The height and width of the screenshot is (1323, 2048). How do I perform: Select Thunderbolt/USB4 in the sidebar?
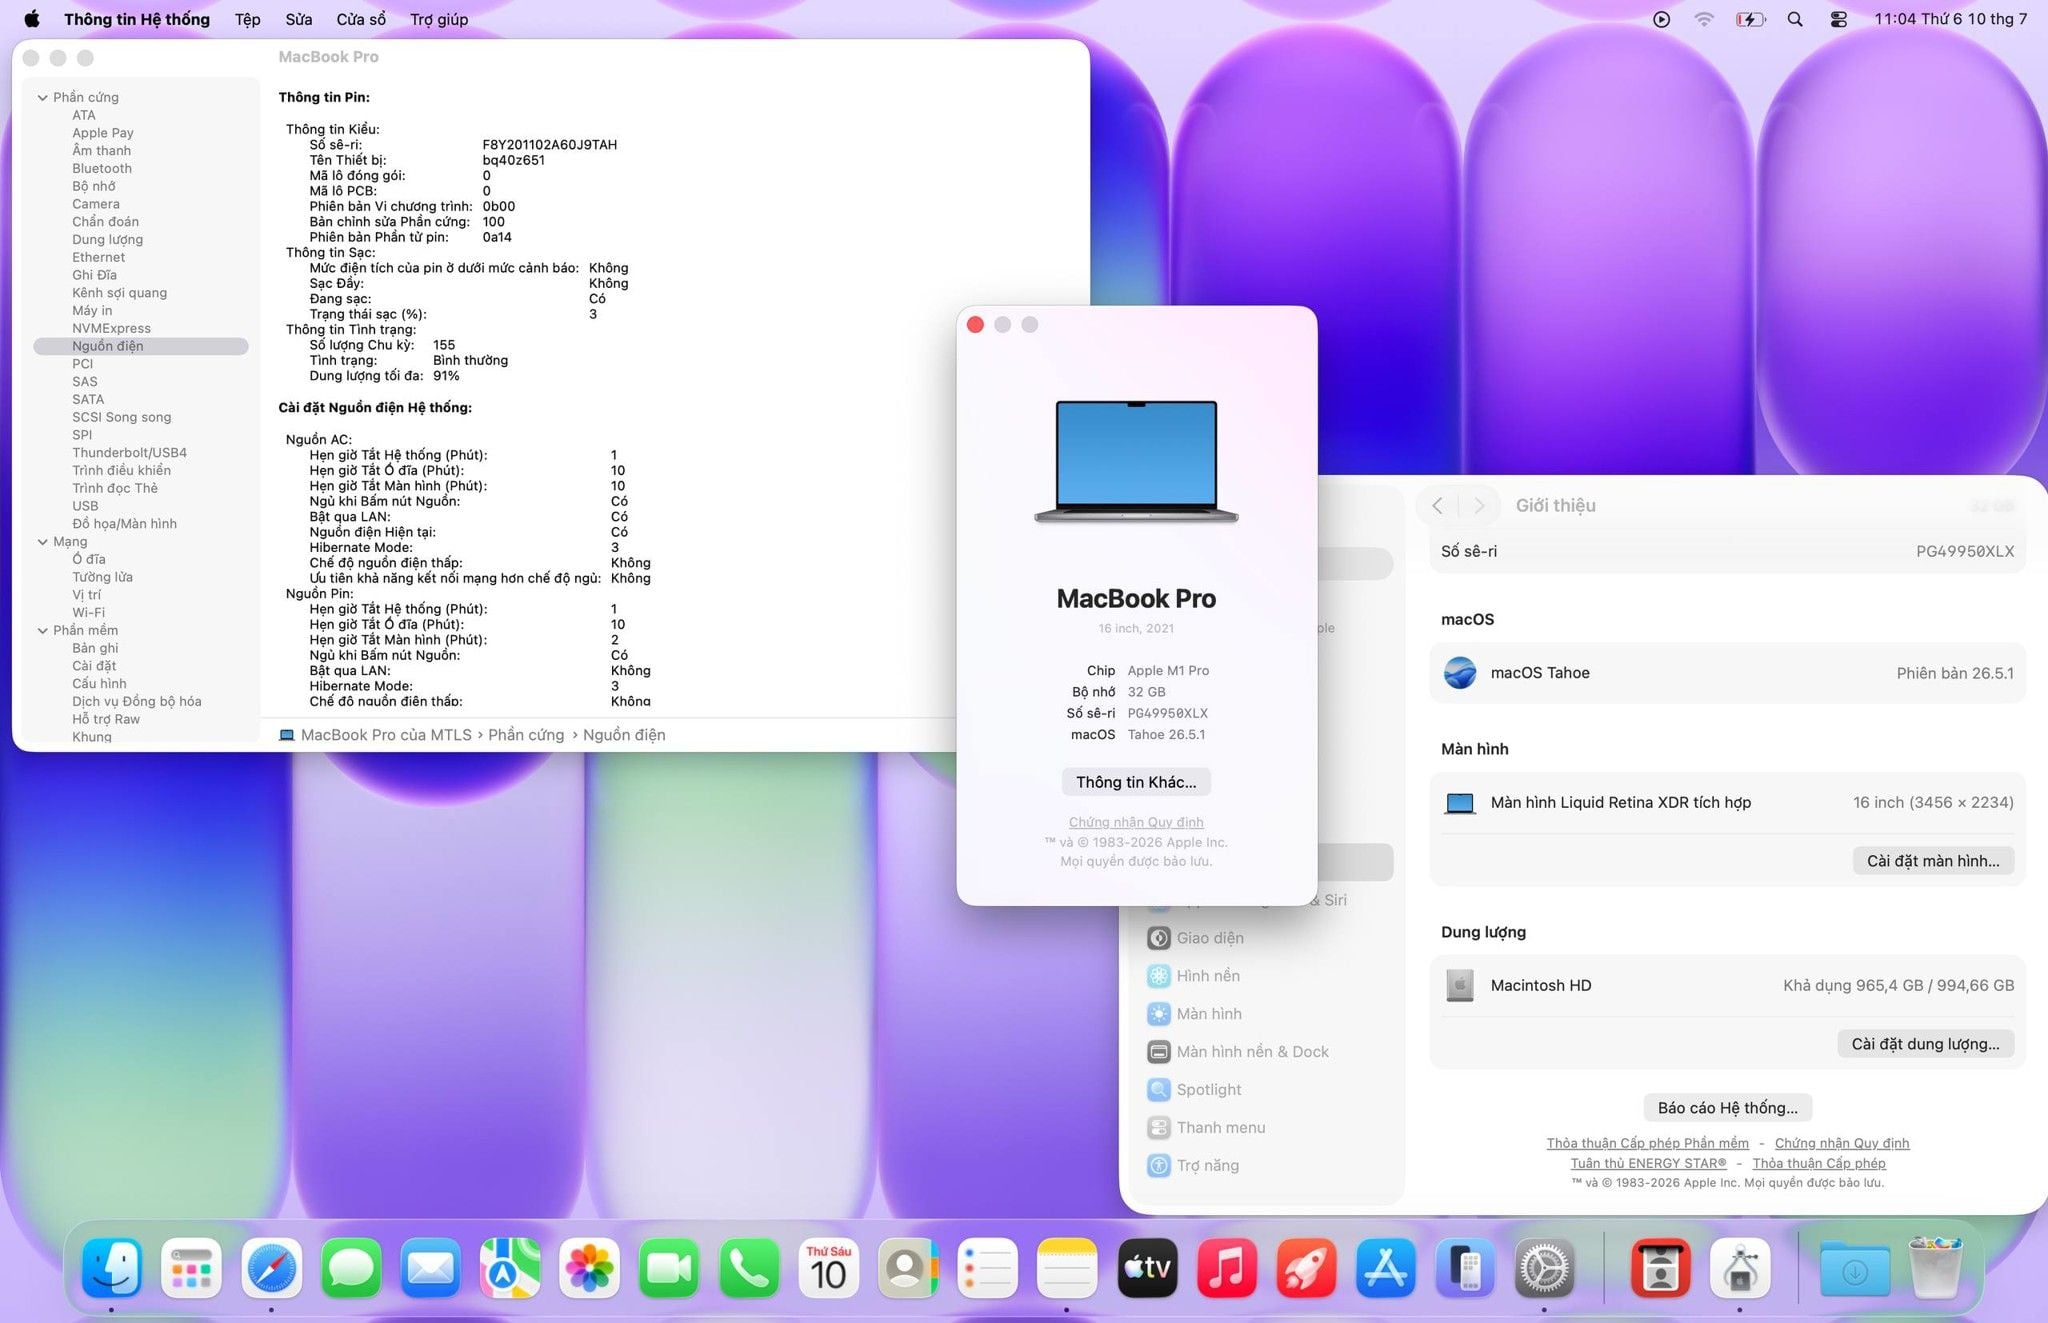(129, 452)
